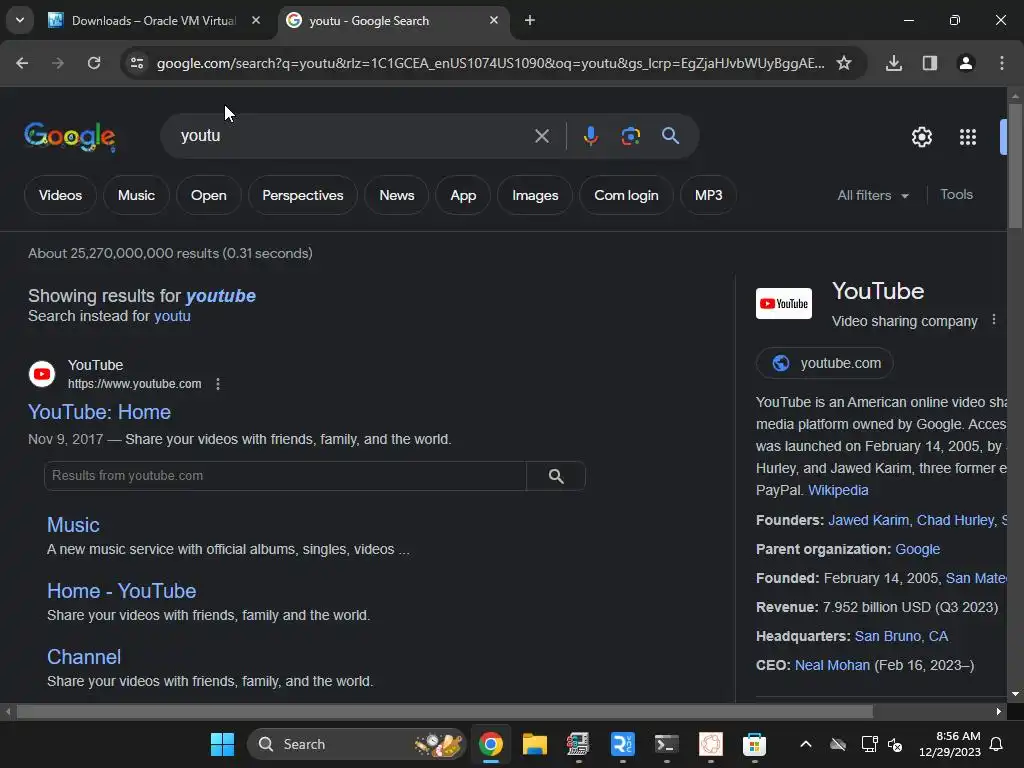Open the Home - YouTube sitelink

(121, 591)
